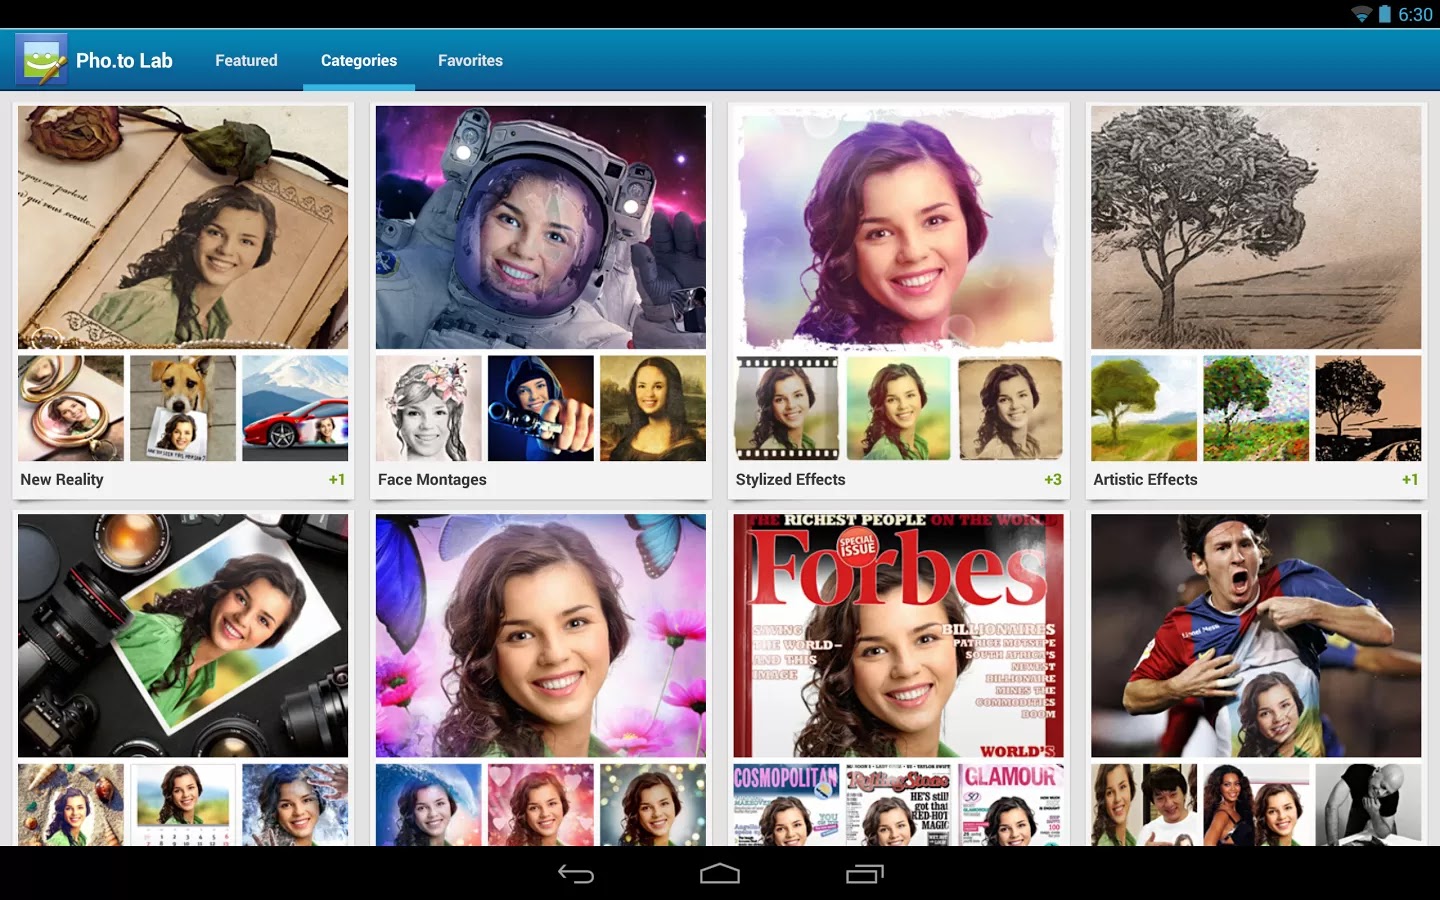
Task: Open the soccer player shirt montage preview
Action: [x=1256, y=635]
